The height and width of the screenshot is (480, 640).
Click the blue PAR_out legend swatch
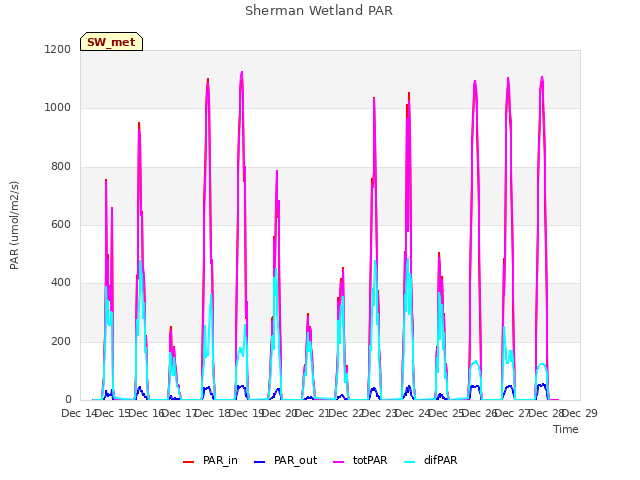[260, 462]
